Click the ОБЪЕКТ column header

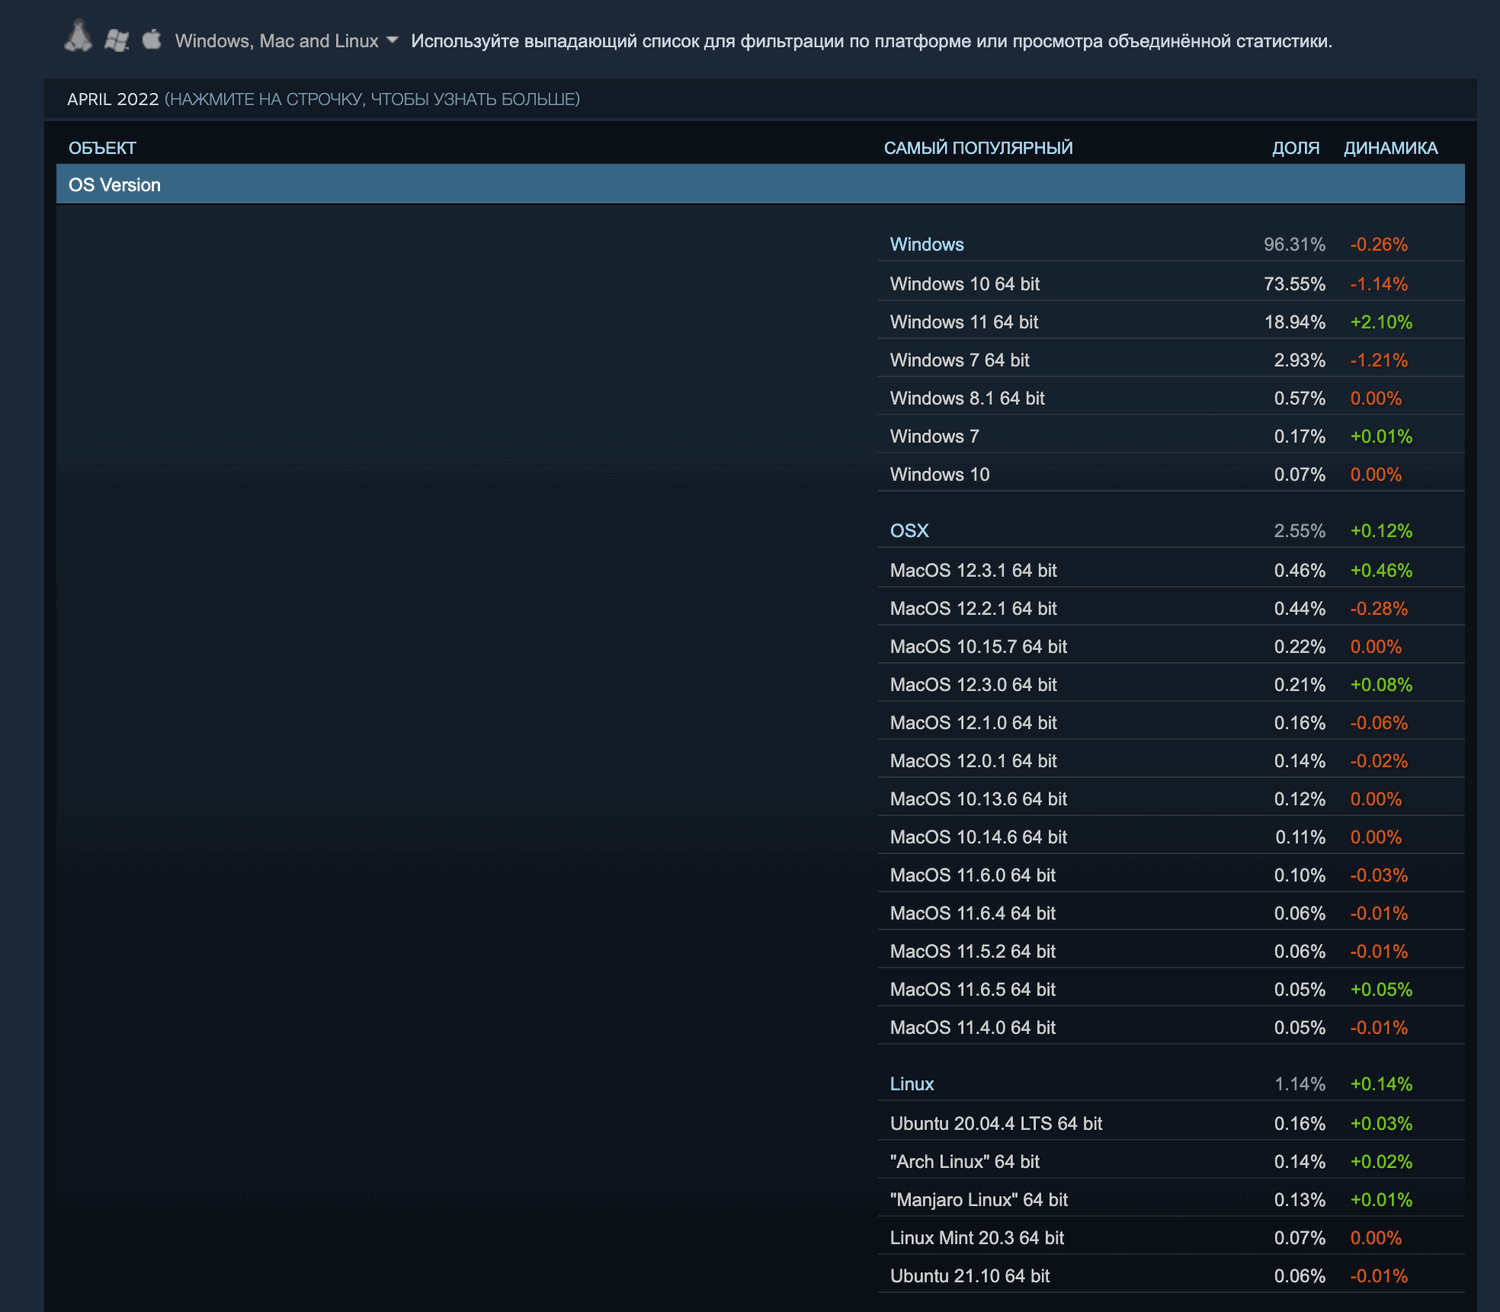click(x=102, y=148)
